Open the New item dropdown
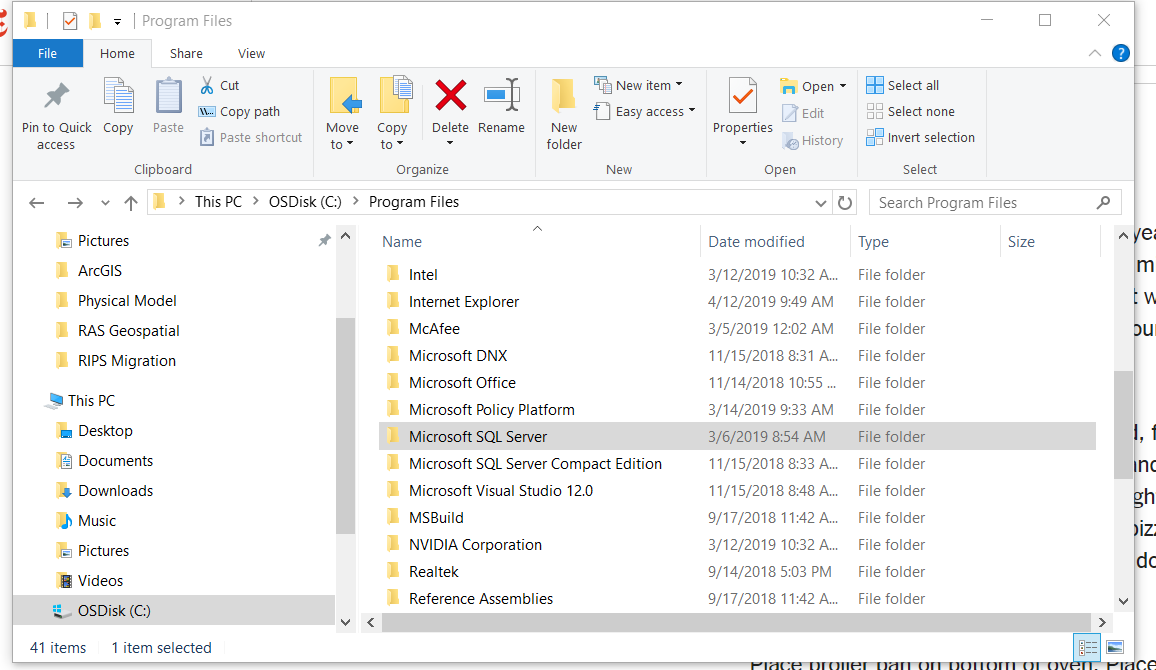 (x=645, y=84)
